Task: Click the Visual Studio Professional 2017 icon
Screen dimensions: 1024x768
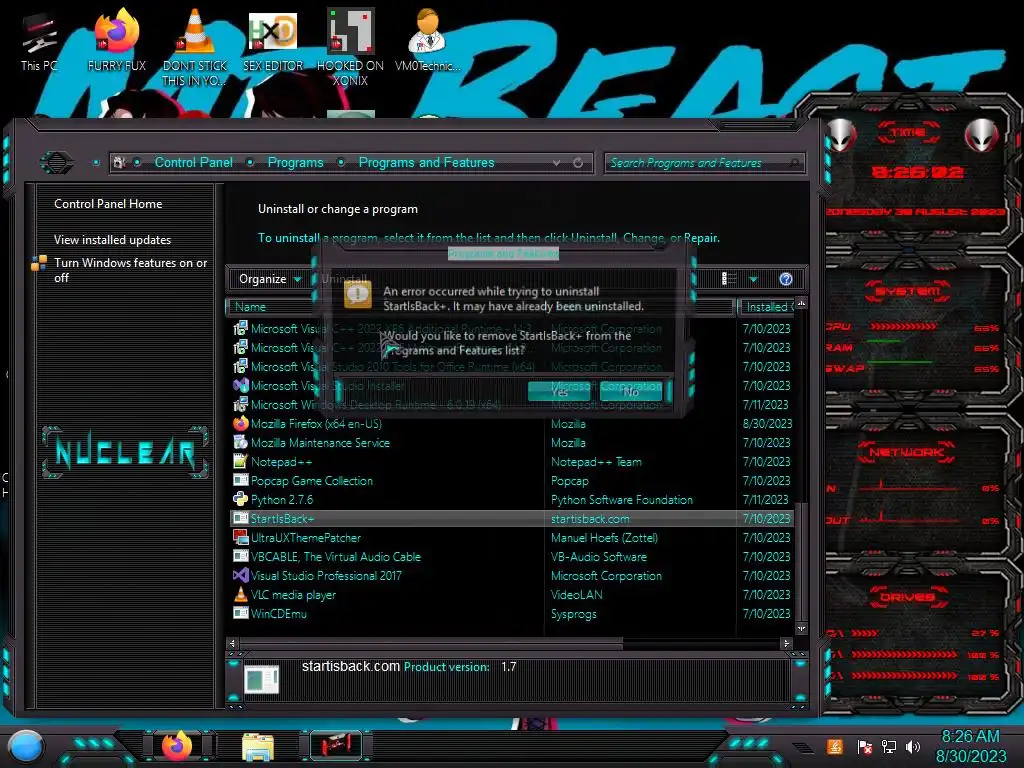Action: [x=240, y=575]
